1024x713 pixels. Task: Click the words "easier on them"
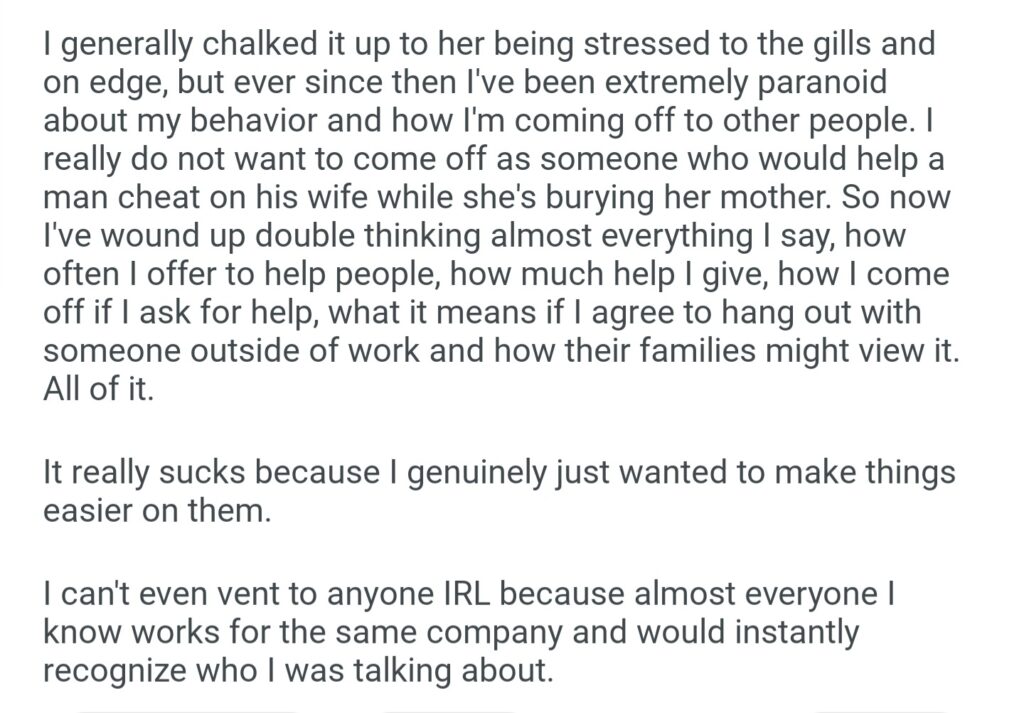click(157, 510)
